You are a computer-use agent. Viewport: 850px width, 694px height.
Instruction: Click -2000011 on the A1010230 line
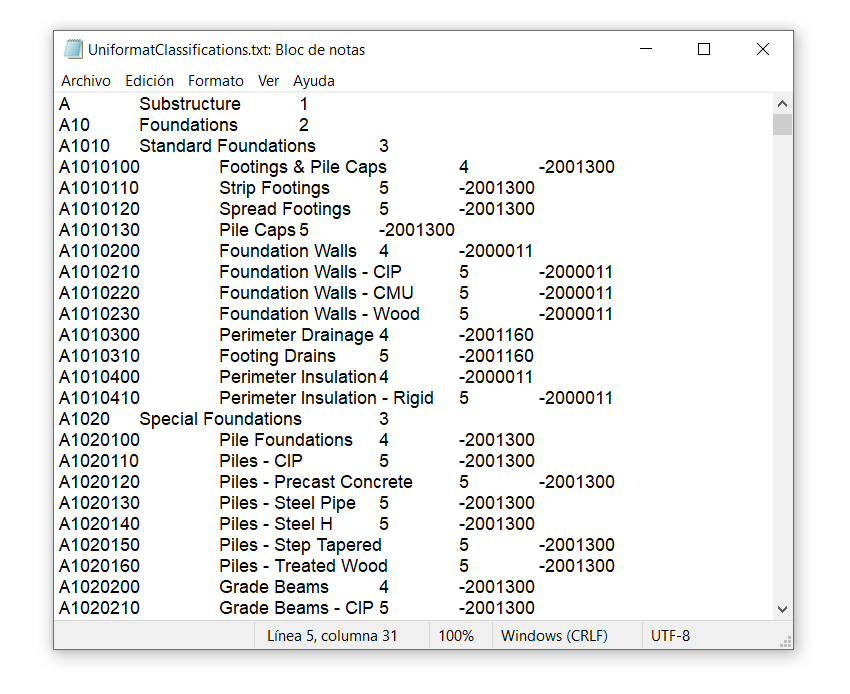576,314
